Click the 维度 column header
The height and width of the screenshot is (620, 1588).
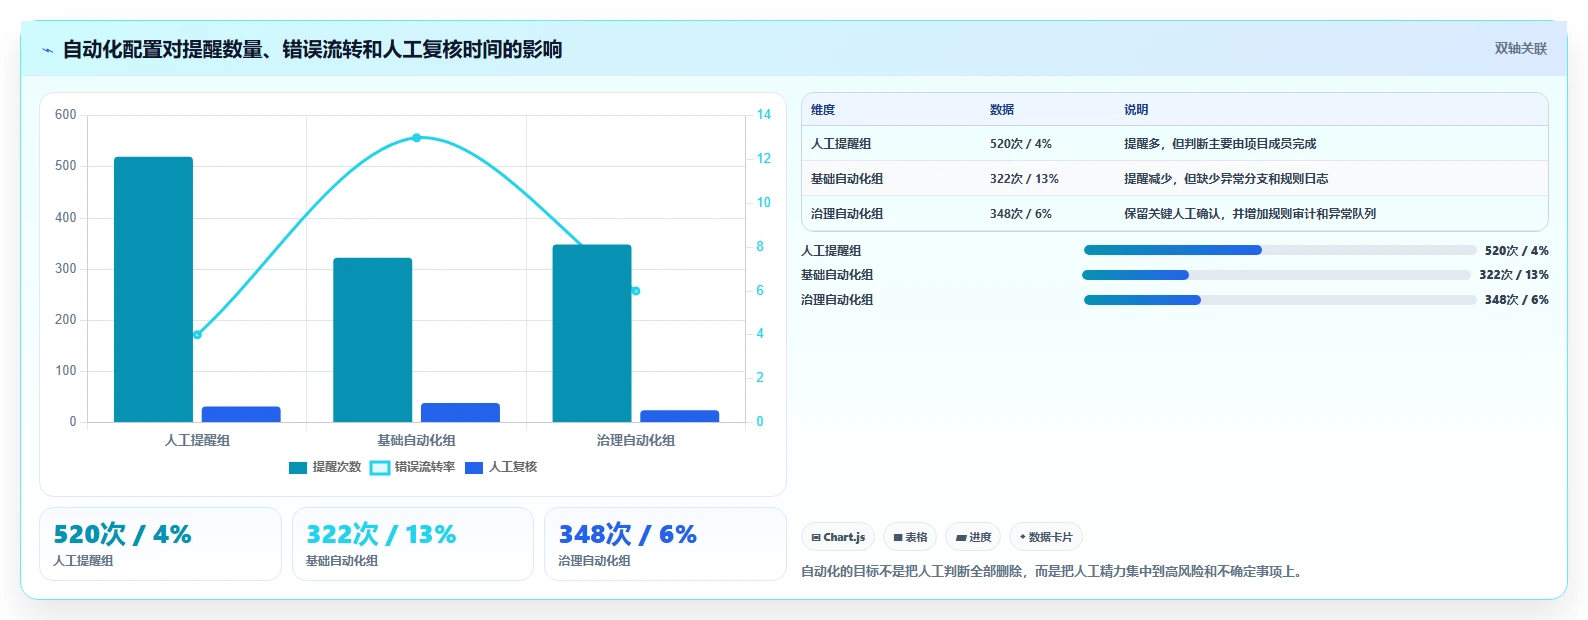click(823, 110)
